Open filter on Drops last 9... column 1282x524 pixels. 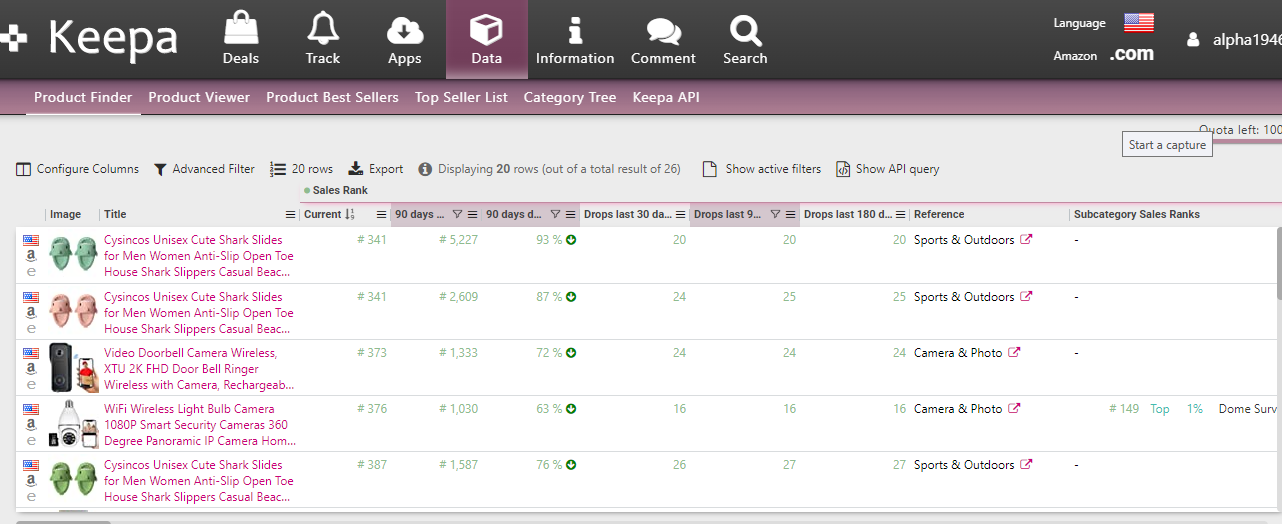(x=774, y=214)
